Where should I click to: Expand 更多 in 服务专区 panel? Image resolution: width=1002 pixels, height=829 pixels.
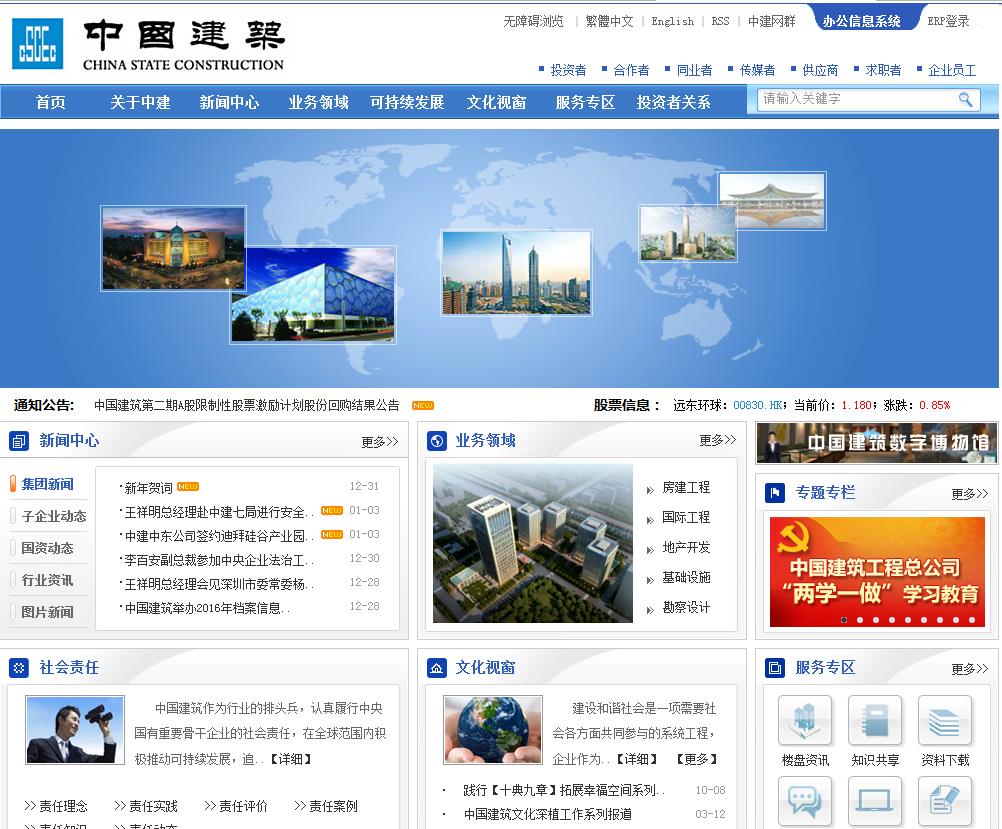(969, 669)
